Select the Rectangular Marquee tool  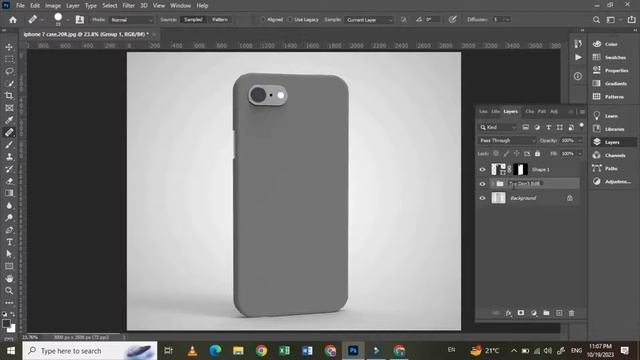[9, 59]
